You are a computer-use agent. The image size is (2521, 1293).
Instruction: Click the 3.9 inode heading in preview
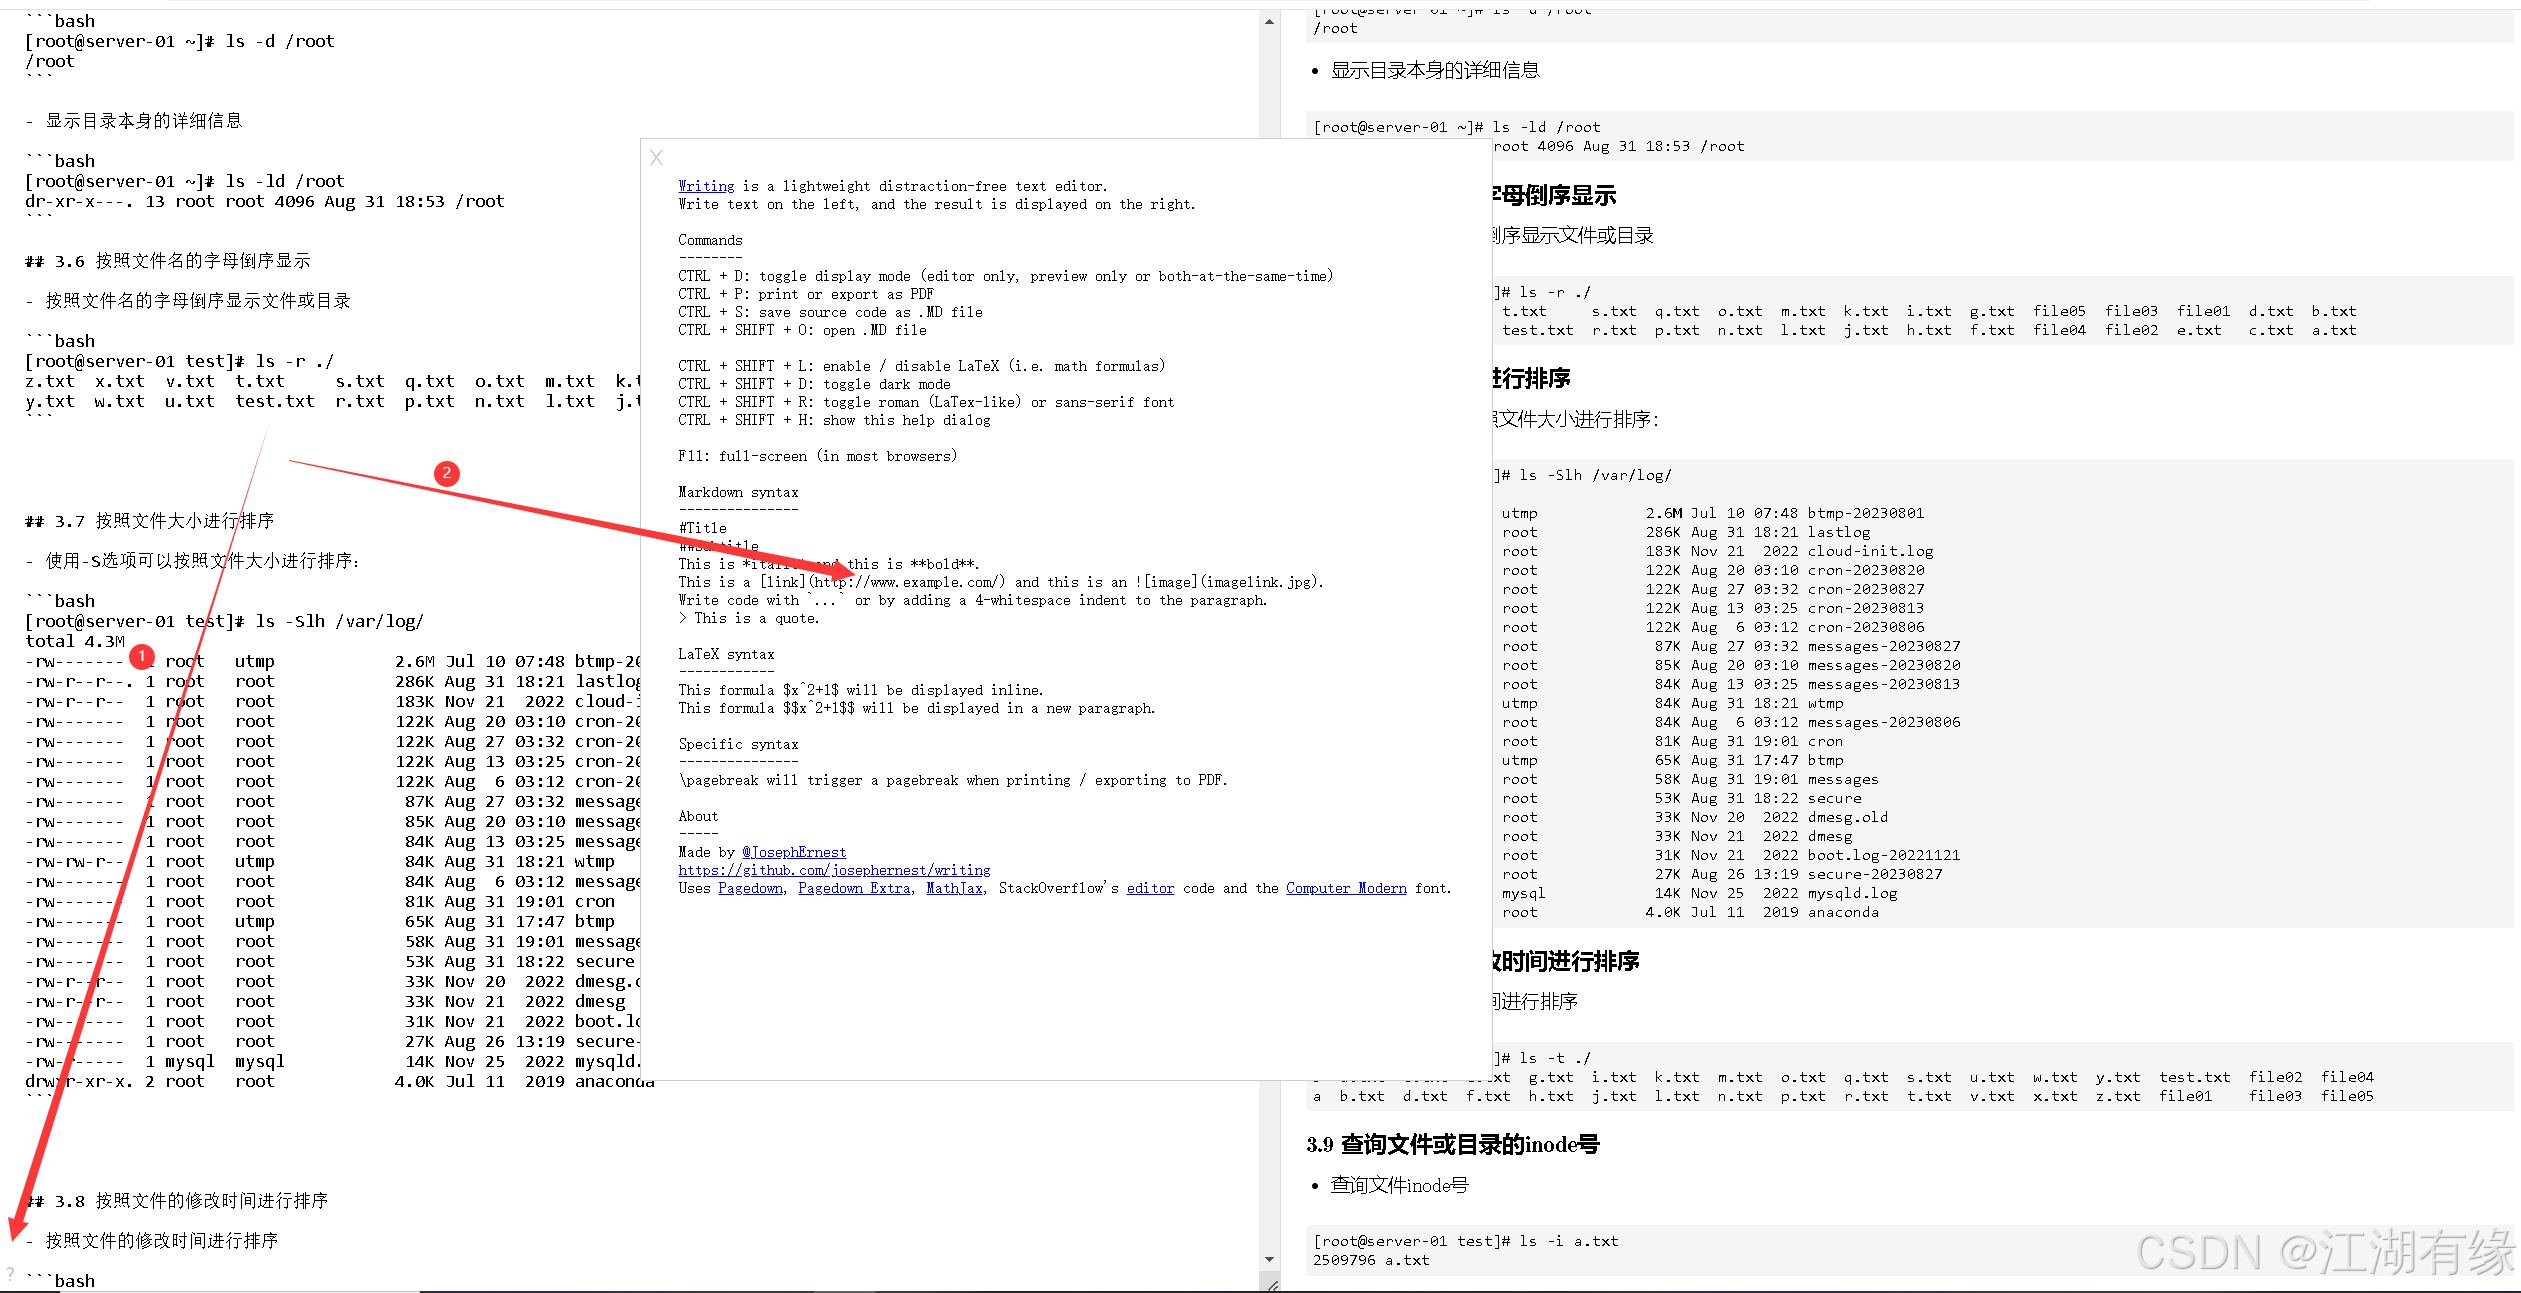pos(1452,1144)
